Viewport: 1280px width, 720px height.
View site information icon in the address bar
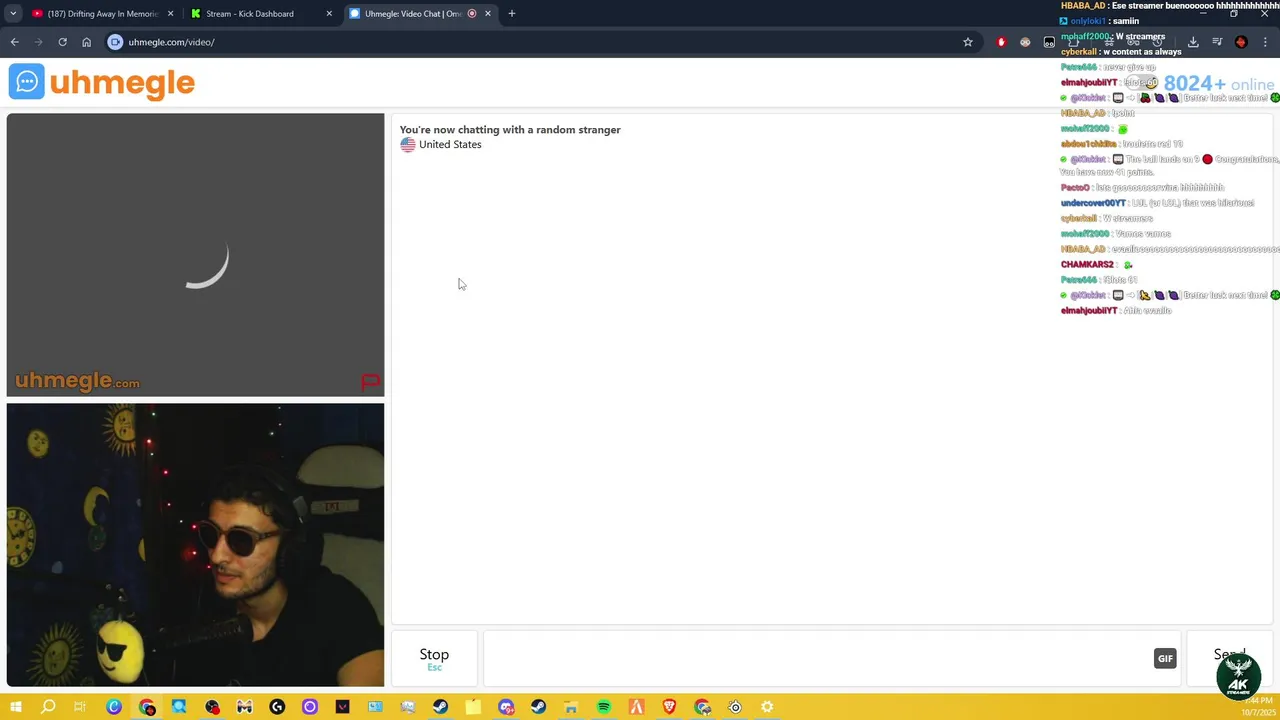pos(115,42)
